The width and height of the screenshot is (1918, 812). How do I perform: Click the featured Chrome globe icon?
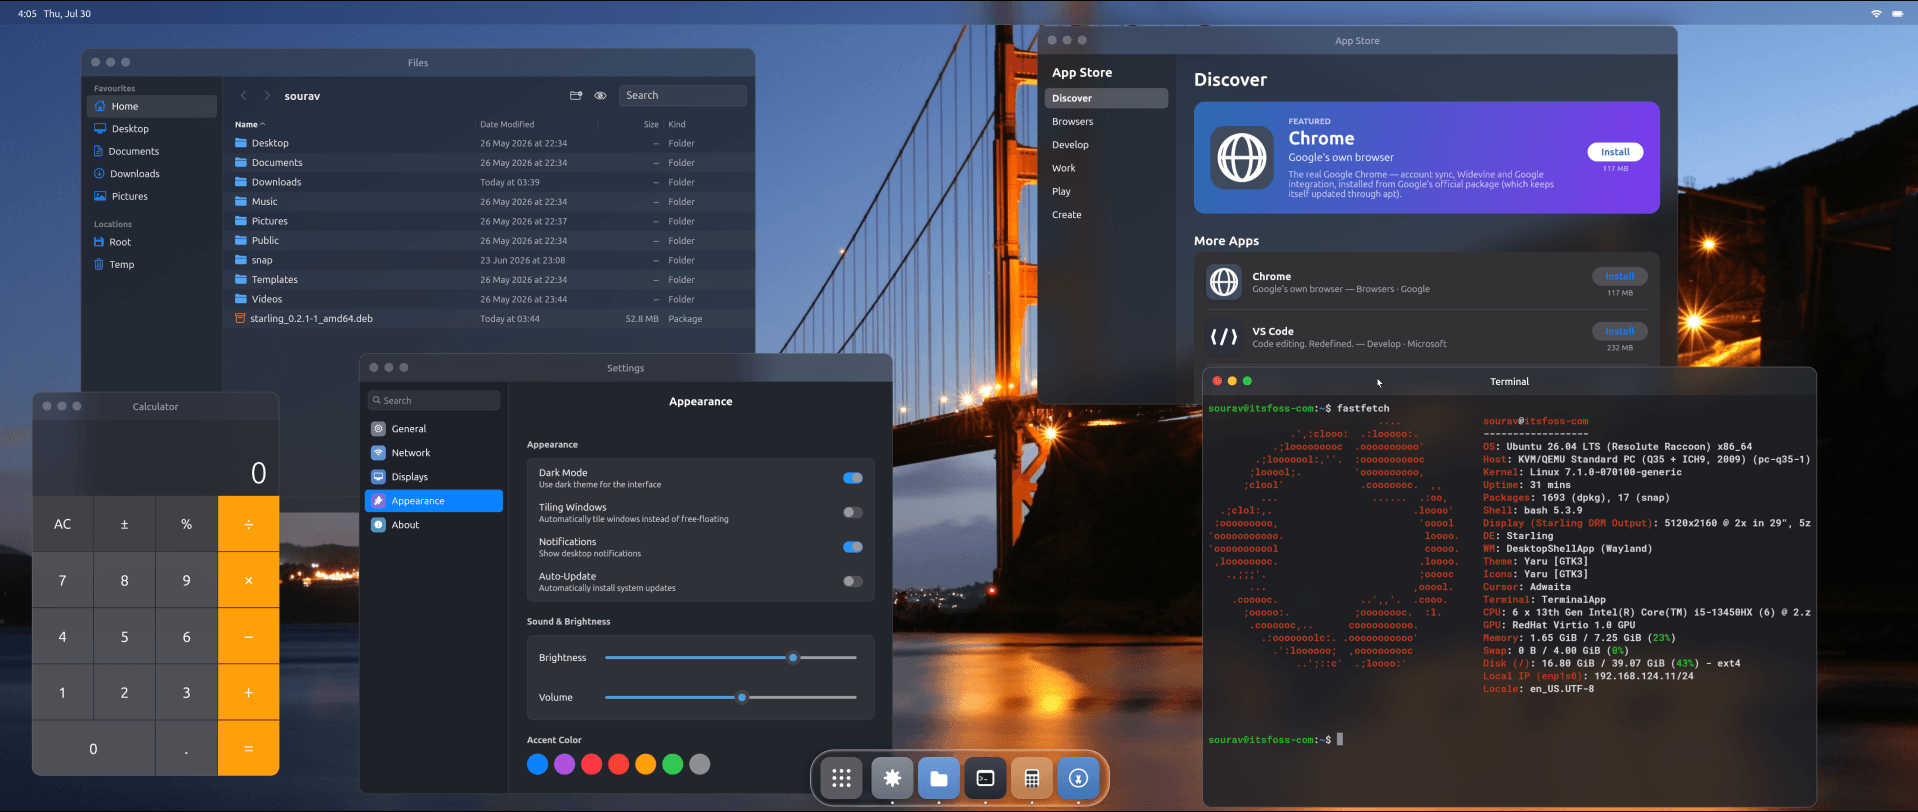click(x=1242, y=157)
